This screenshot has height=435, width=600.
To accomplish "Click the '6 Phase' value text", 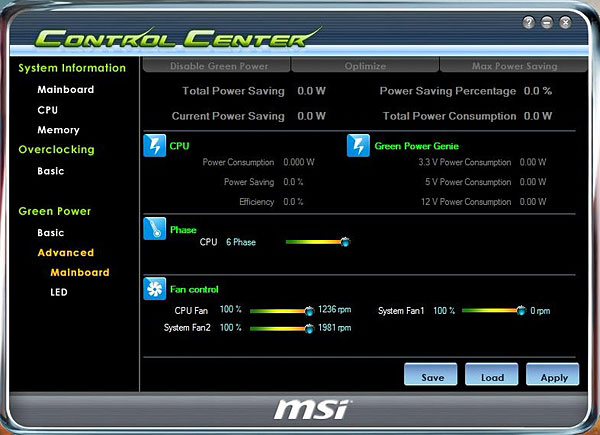I will pyautogui.click(x=241, y=242).
